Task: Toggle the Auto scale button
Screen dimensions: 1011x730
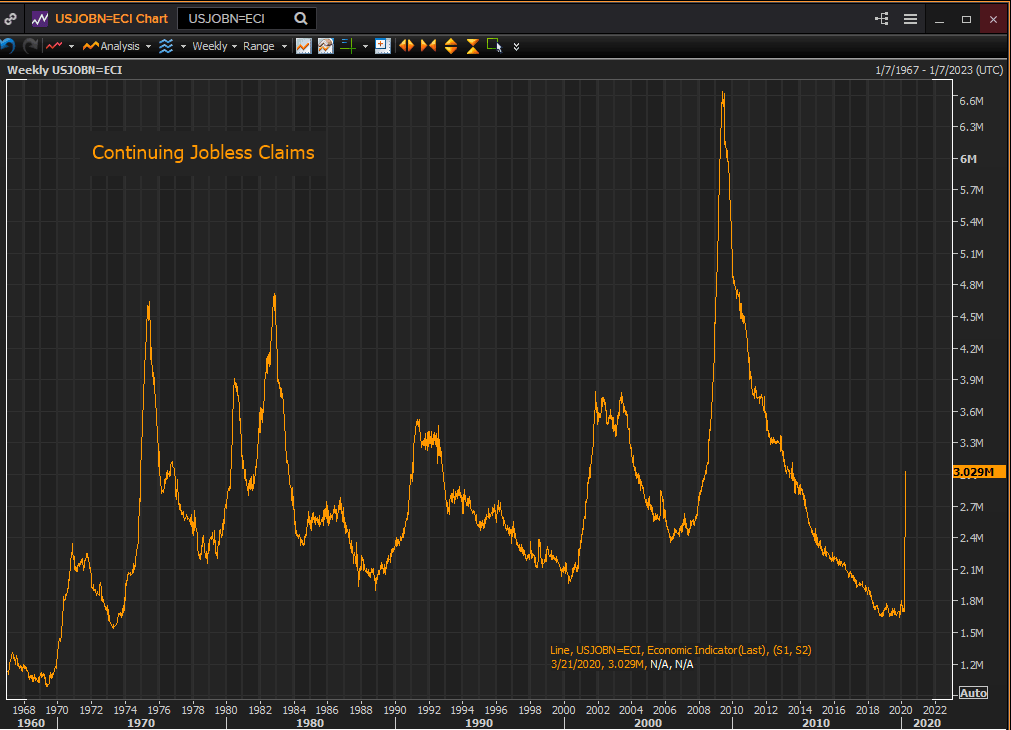Action: pyautogui.click(x=973, y=693)
